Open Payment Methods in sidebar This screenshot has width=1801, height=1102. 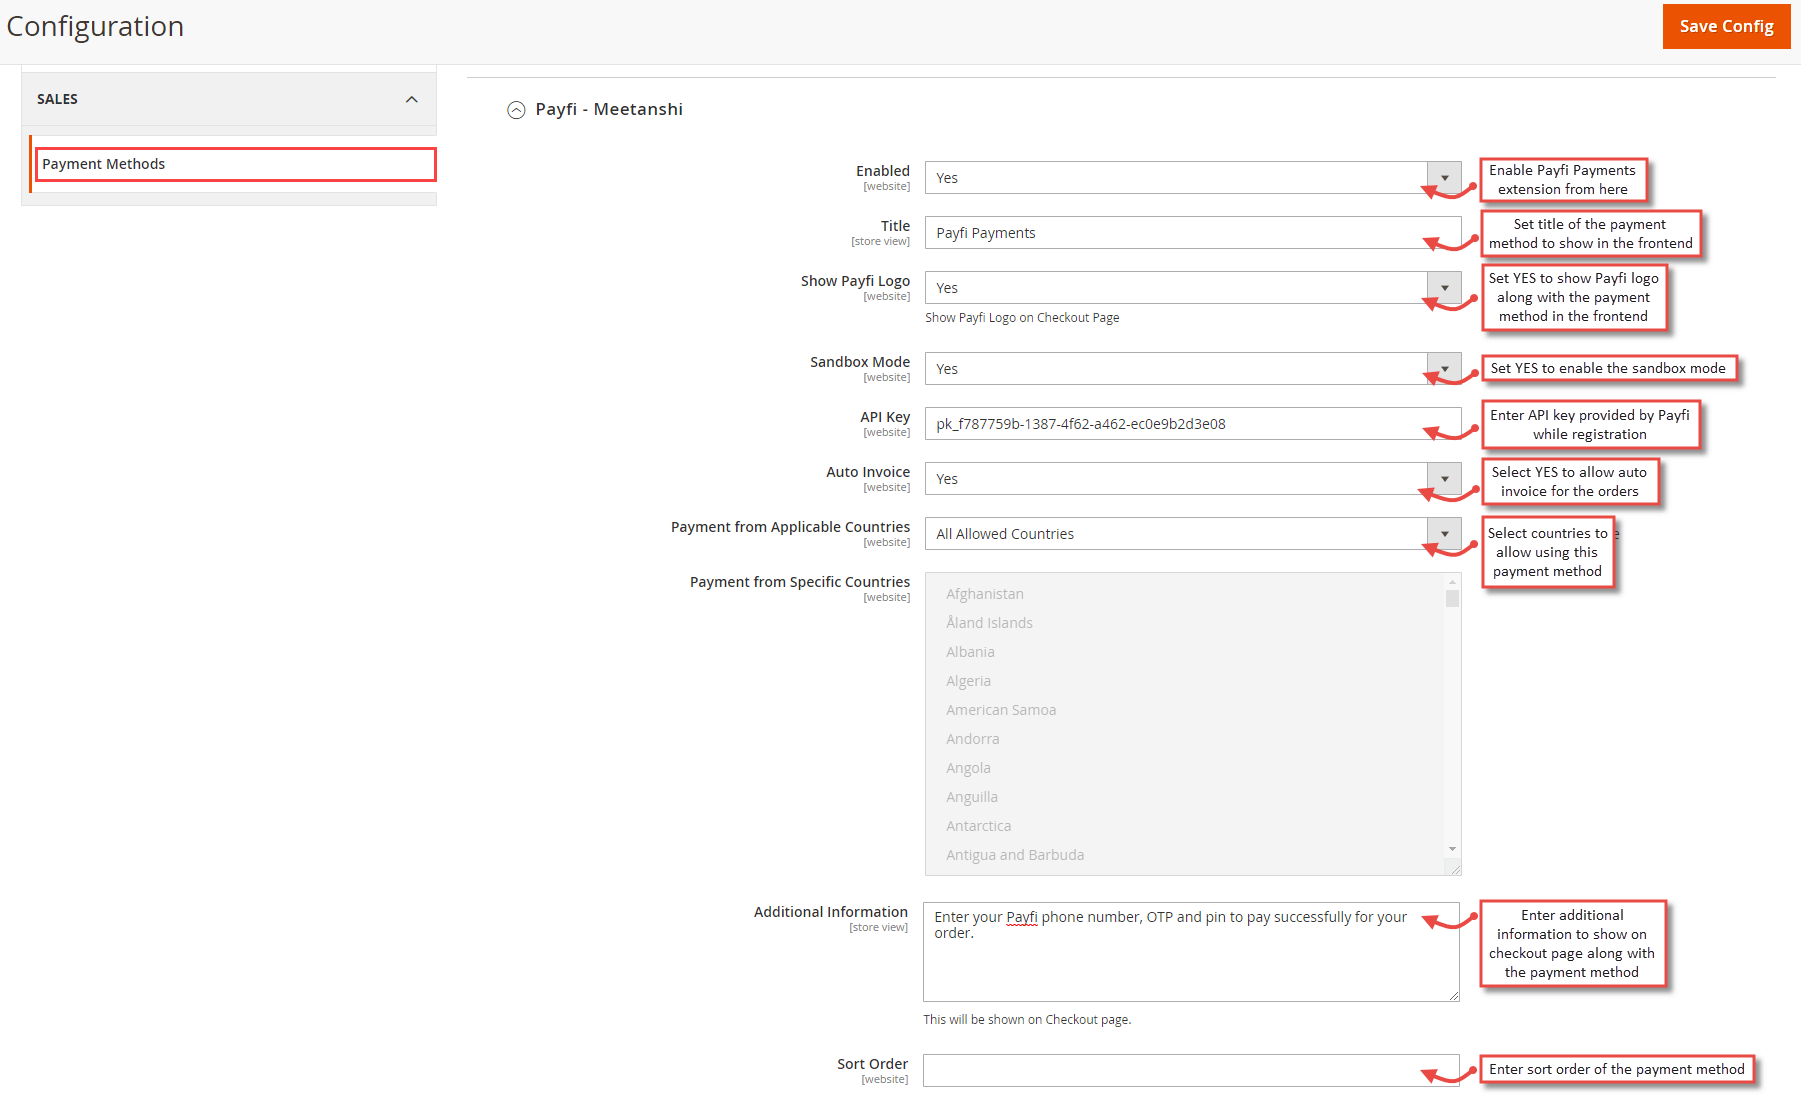coord(236,164)
